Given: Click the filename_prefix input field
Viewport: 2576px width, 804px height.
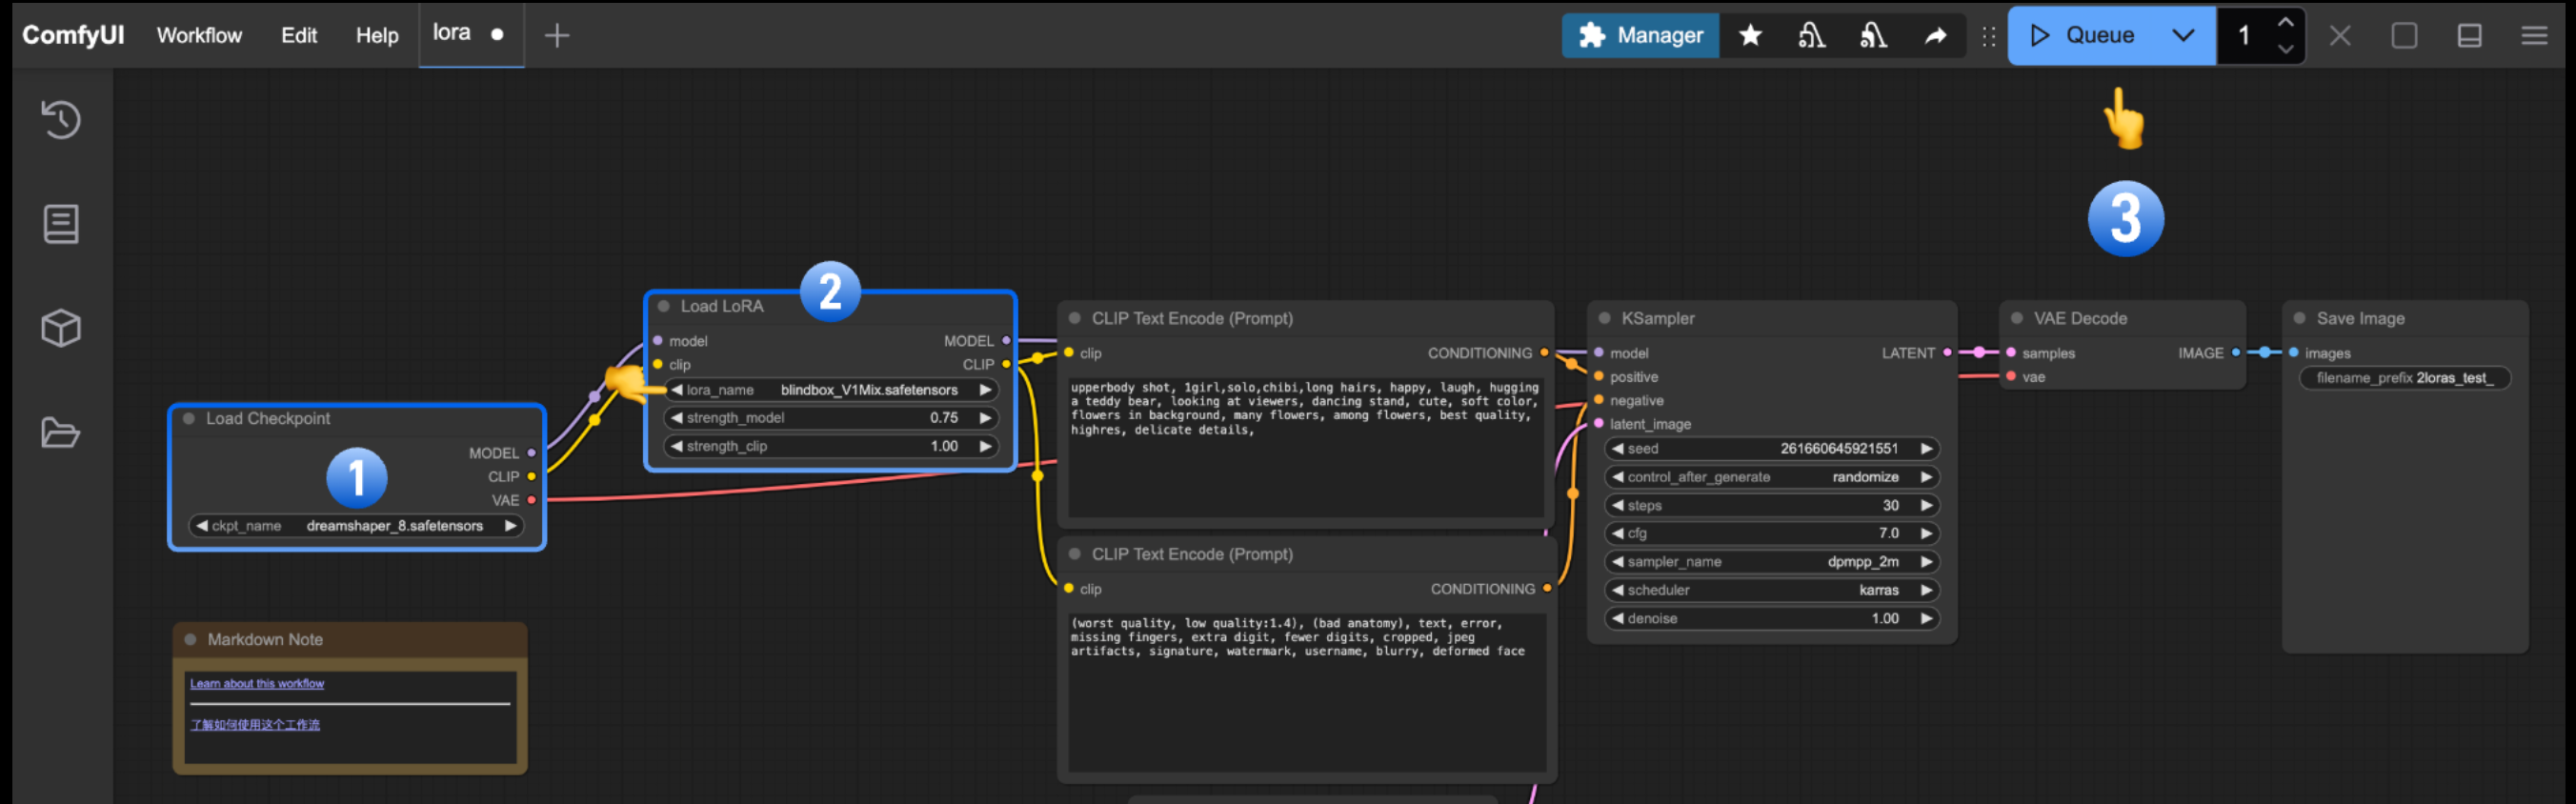Looking at the screenshot, I should point(2405,378).
